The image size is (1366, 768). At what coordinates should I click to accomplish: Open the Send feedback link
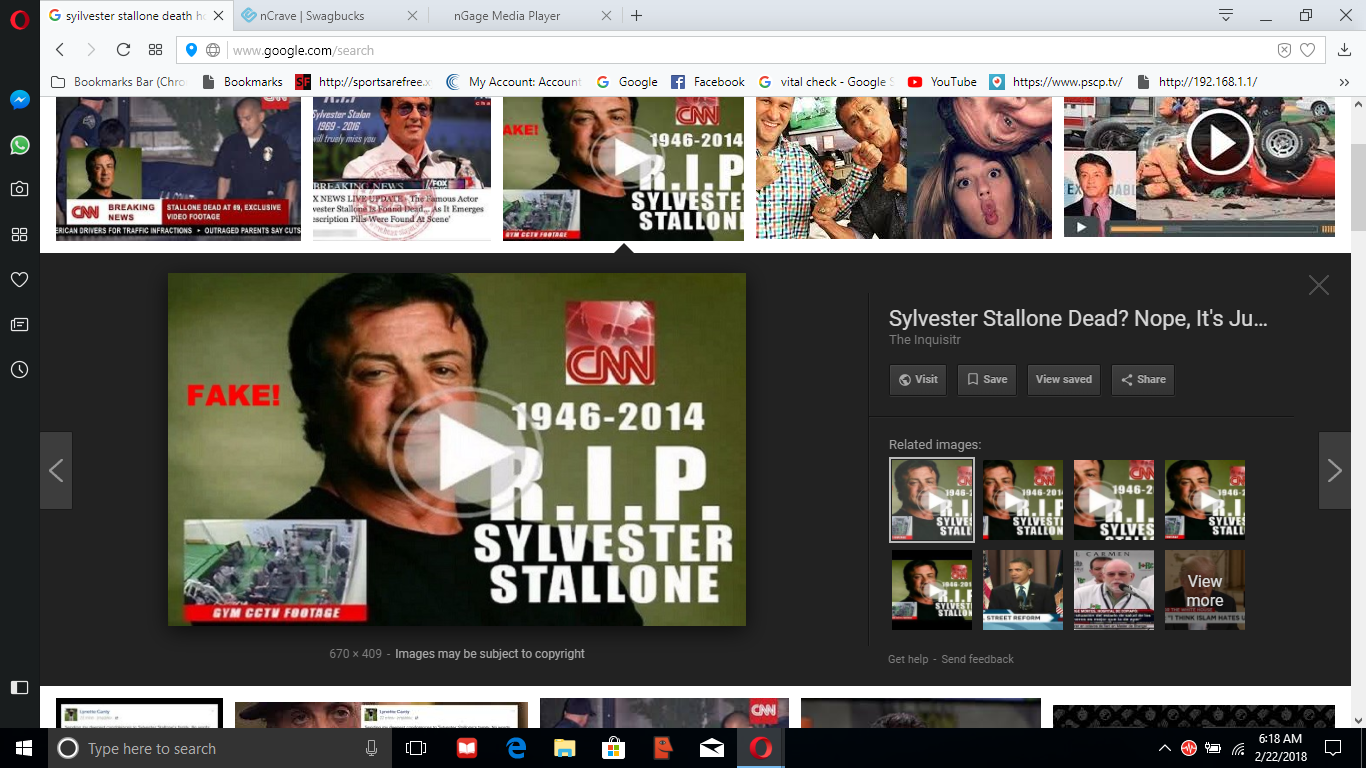977,659
